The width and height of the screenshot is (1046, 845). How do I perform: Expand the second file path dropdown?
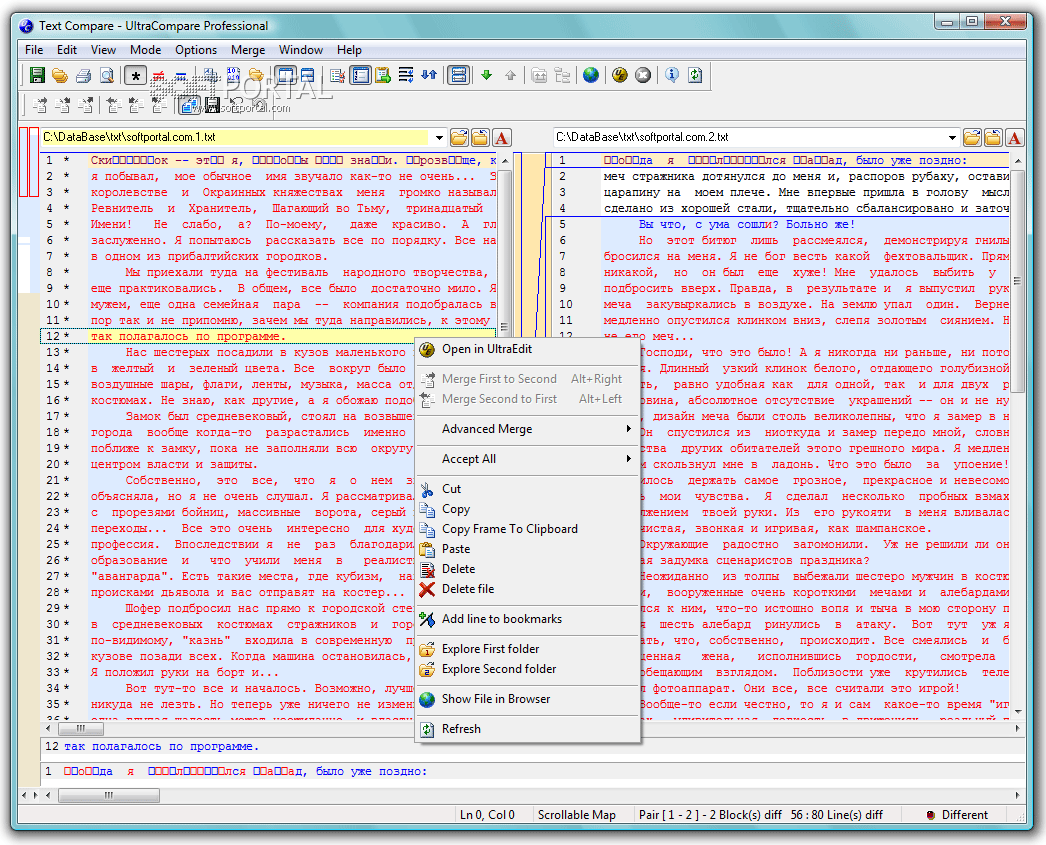(x=953, y=138)
